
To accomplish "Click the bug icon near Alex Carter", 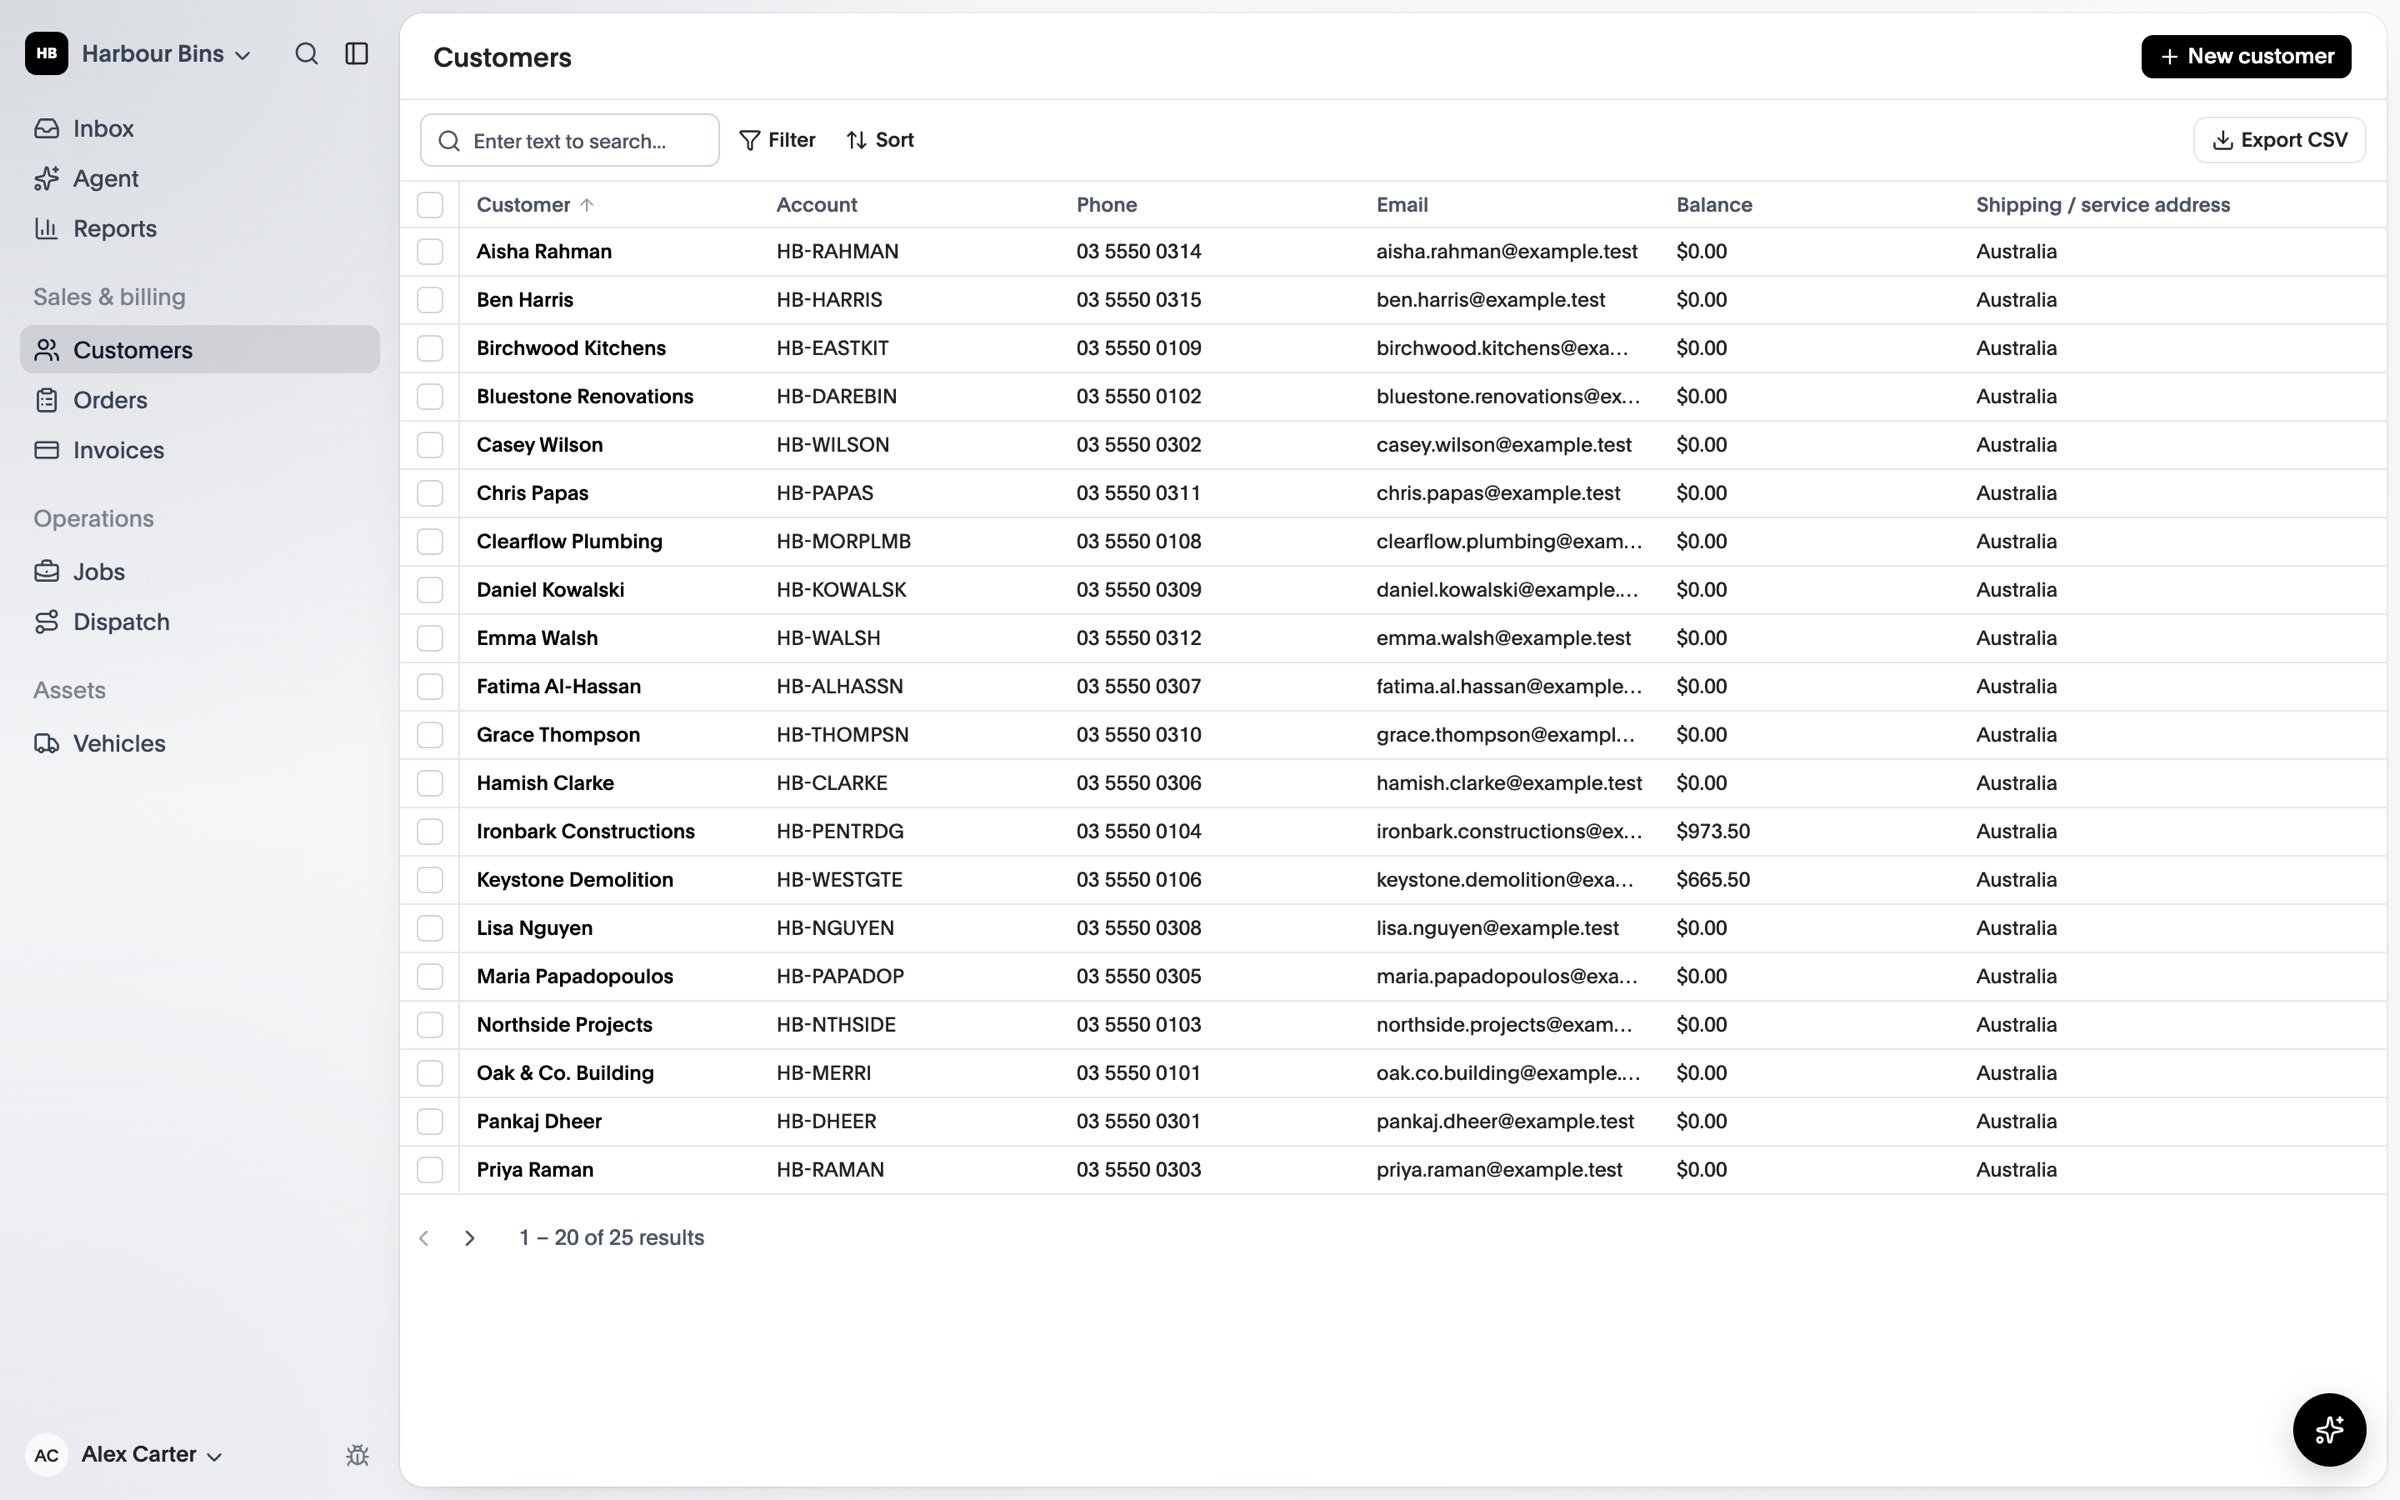I will click(x=357, y=1455).
